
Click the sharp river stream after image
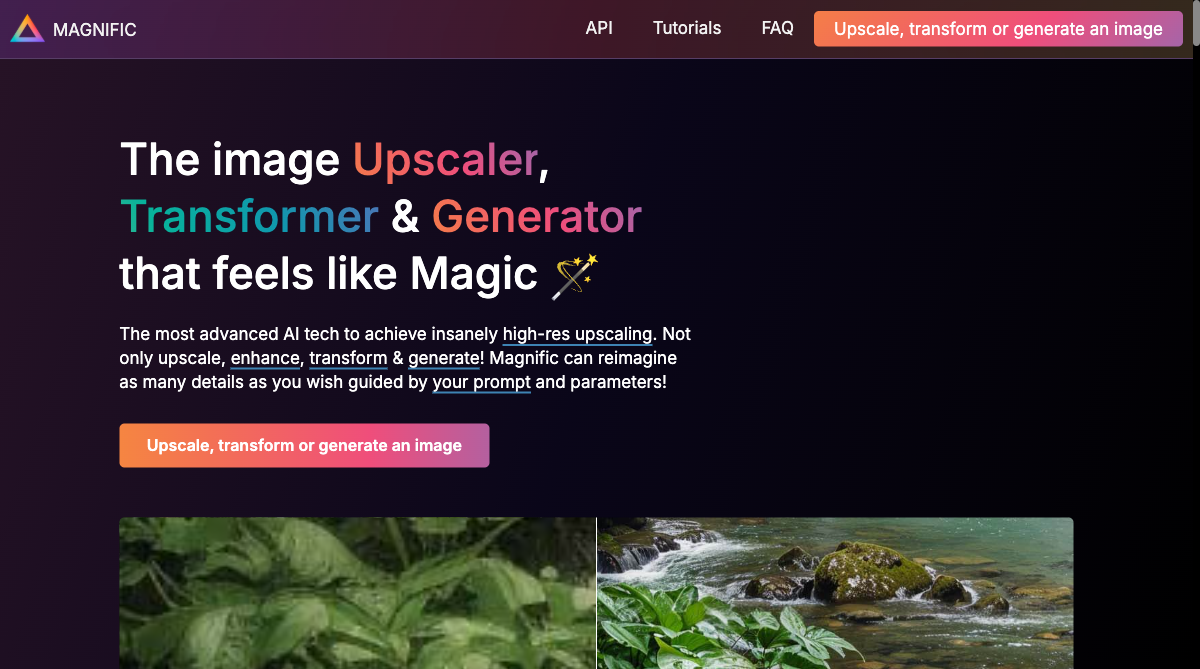[x=835, y=593]
